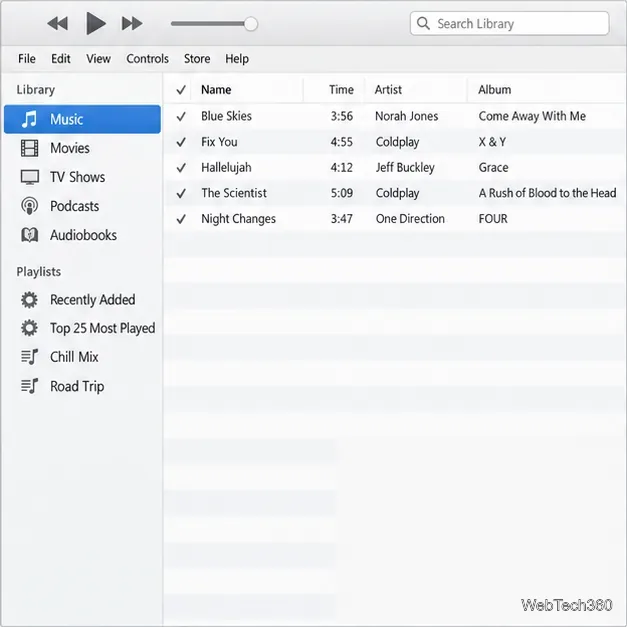Screen dimensions: 627x627
Task: Select the song Fix You
Action: point(219,142)
